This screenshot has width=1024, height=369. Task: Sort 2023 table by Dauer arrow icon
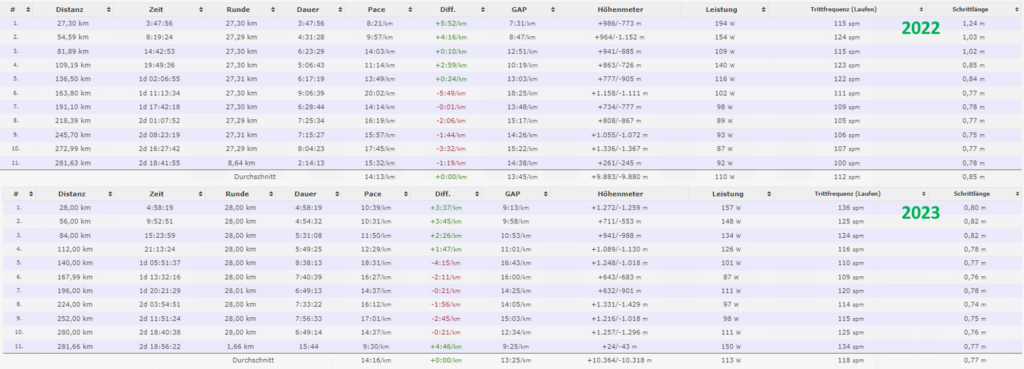point(337,194)
